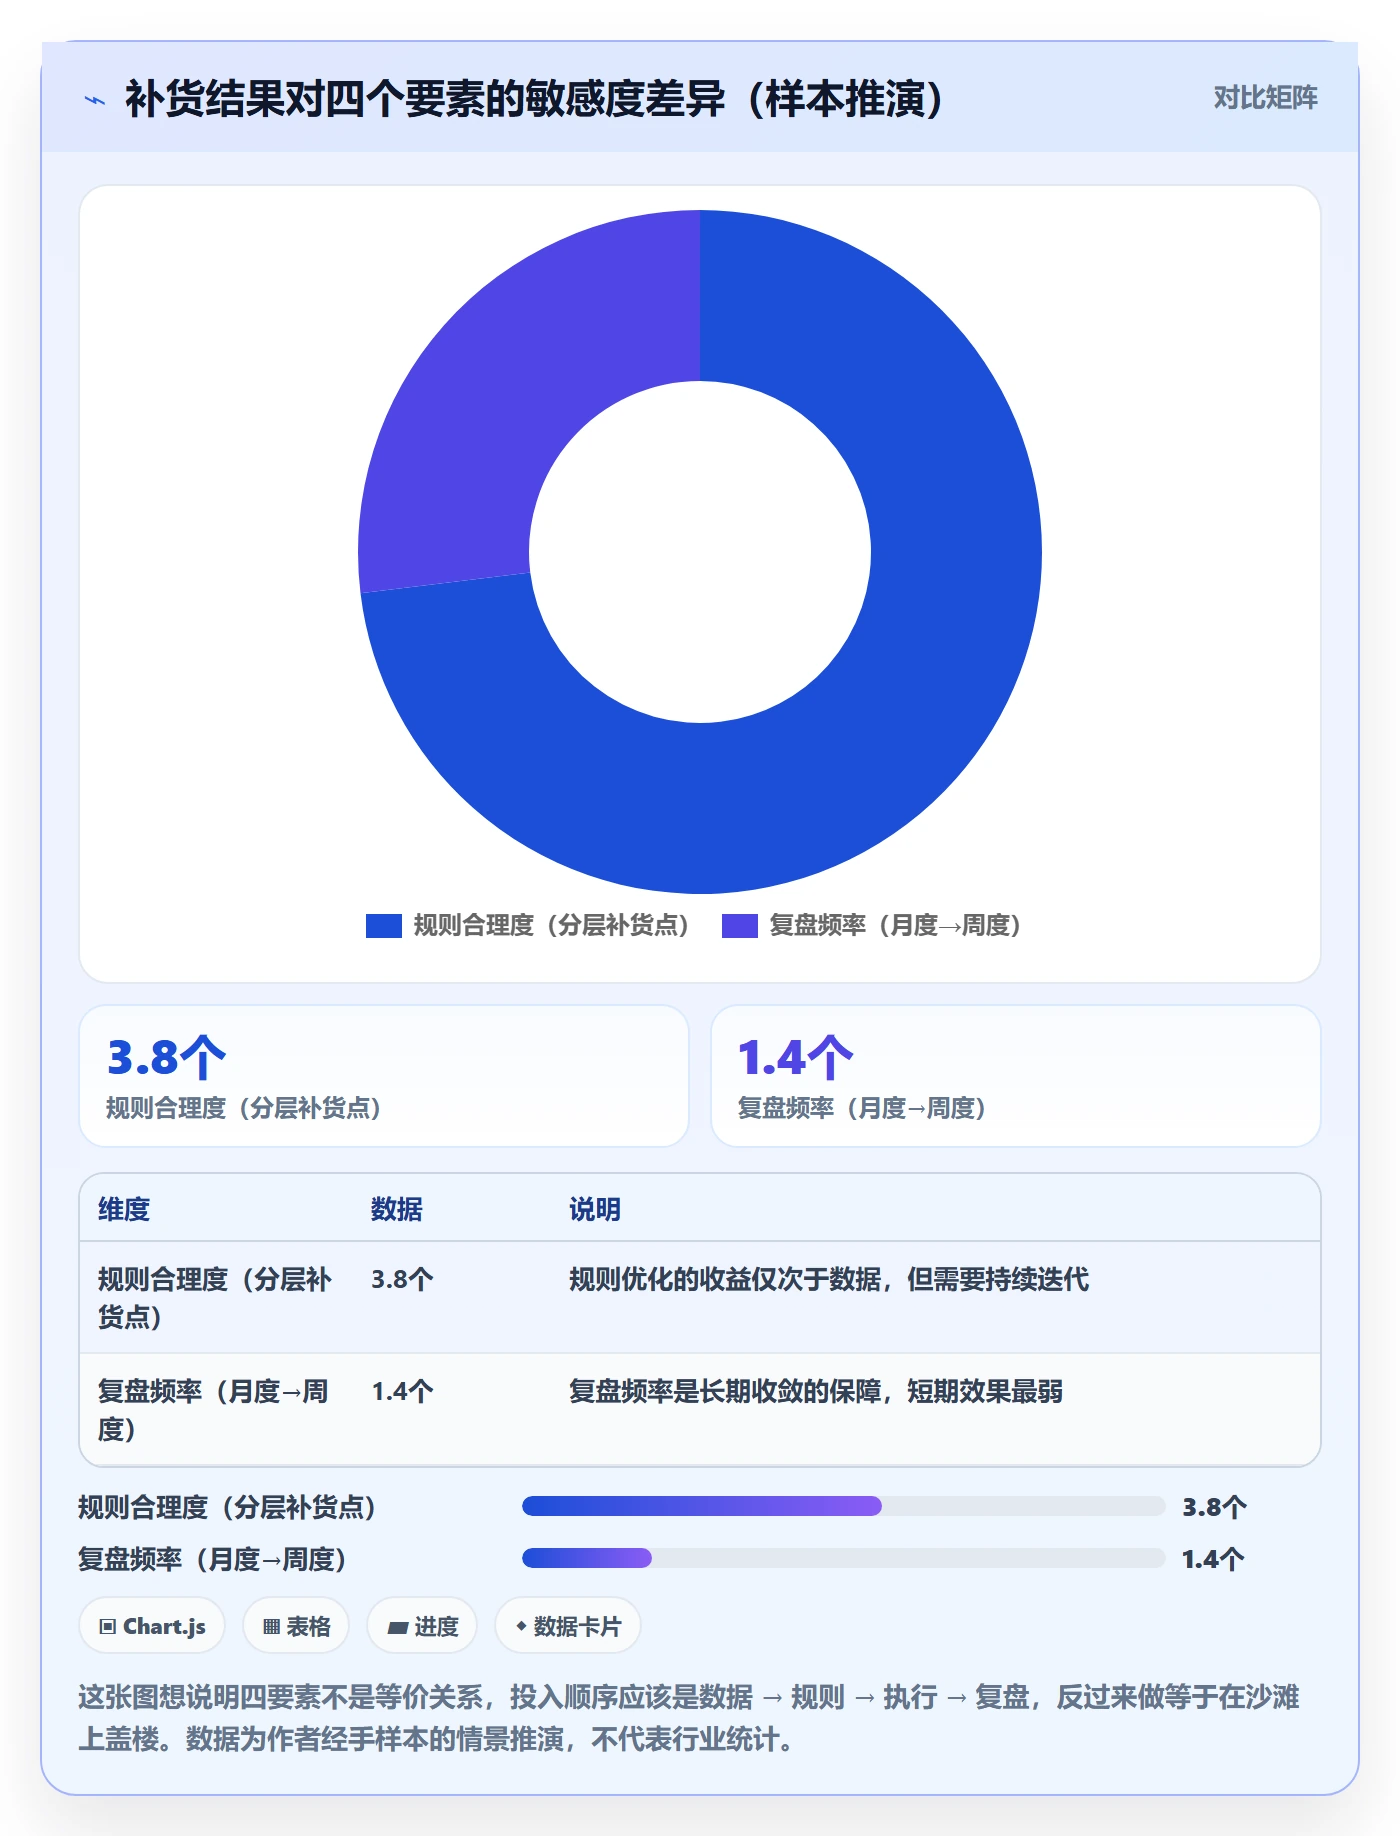Toggle the 规则合理度 legend color box
The image size is (1400, 1836).
384,926
